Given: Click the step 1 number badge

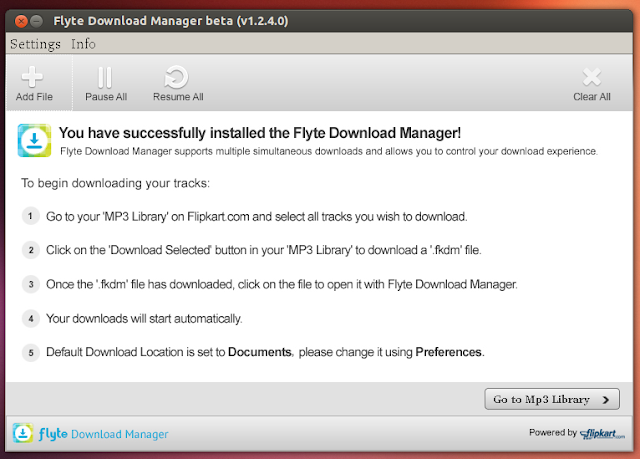Looking at the screenshot, I should (x=31, y=216).
